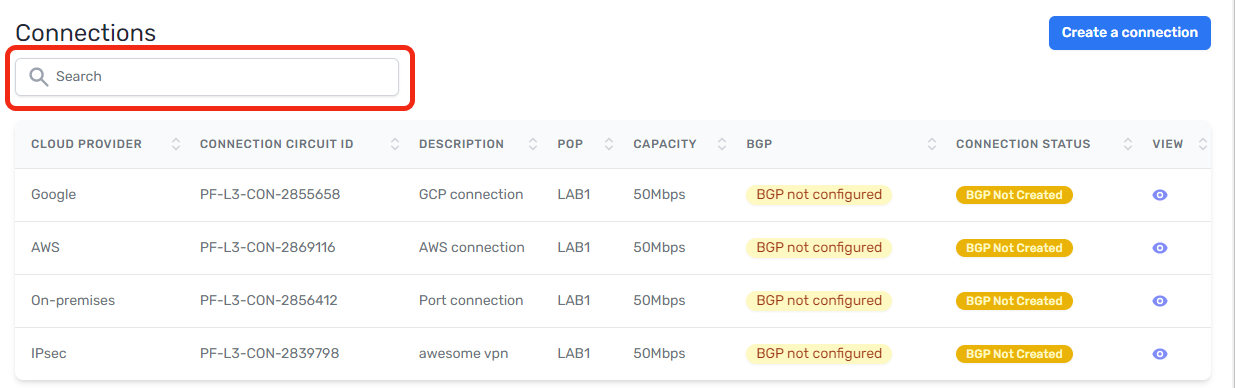The width and height of the screenshot is (1235, 388).
Task: Open the On-premises connection eye icon
Action: (x=1160, y=301)
